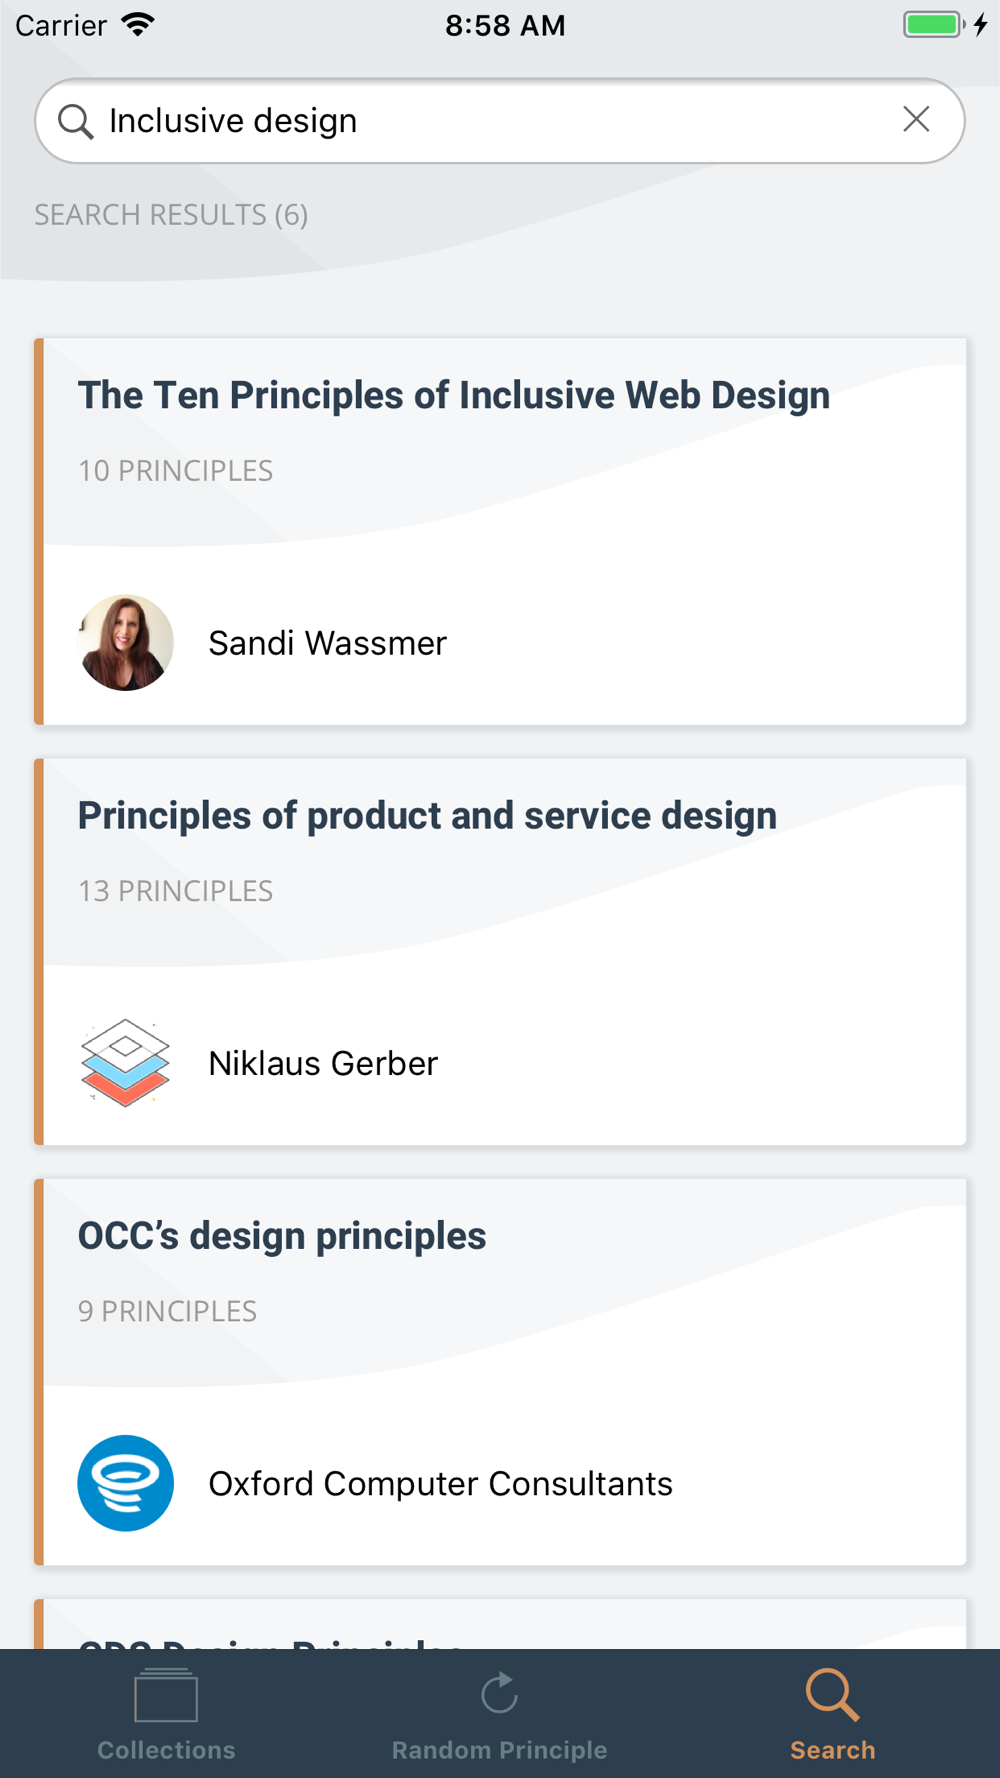The width and height of the screenshot is (1000, 1778).
Task: Tap the Random Principle refresh icon
Action: (x=499, y=1693)
